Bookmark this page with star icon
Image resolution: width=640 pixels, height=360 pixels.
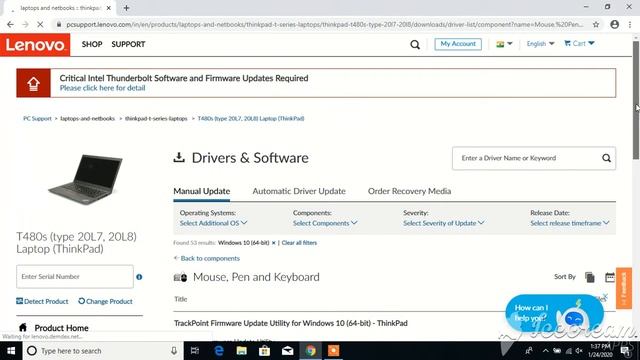coord(596,24)
